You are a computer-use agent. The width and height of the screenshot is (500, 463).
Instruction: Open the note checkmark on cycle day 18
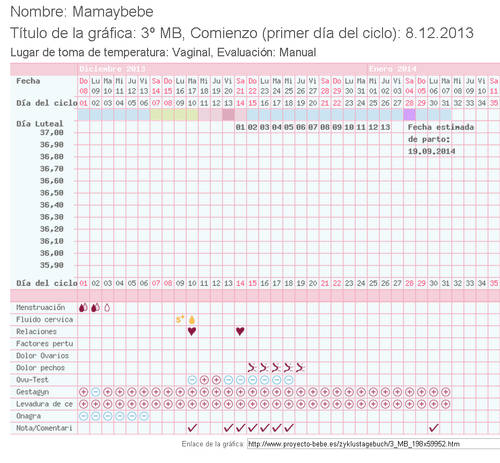(x=289, y=428)
